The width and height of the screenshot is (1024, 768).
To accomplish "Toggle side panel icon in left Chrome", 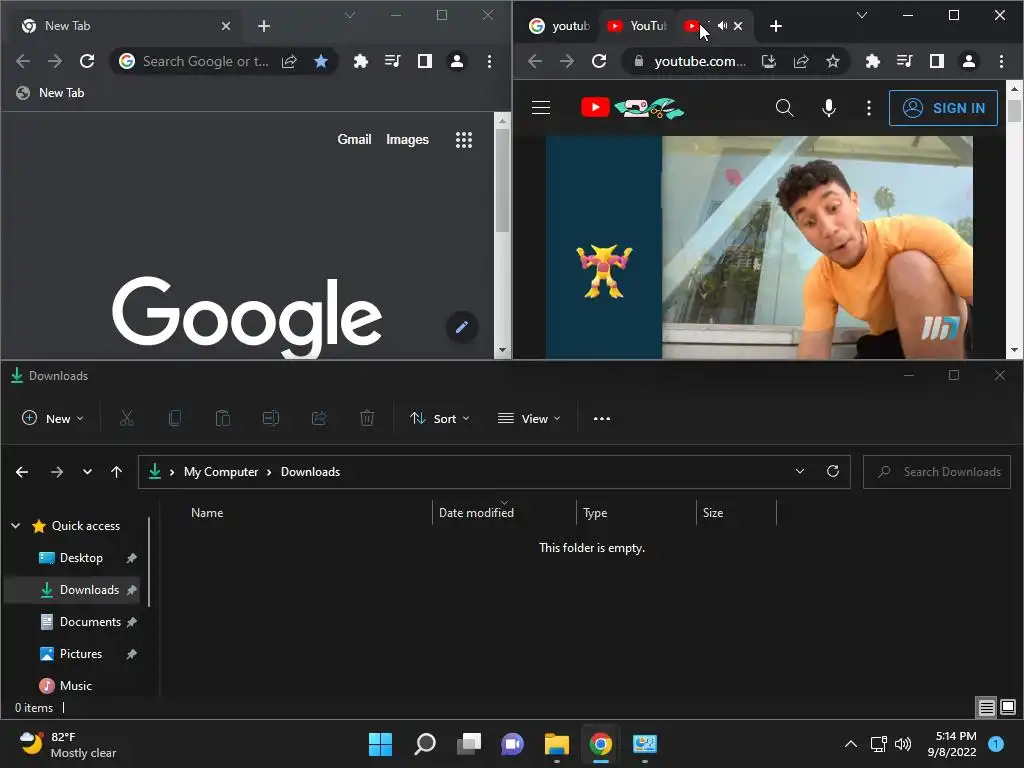I will pyautogui.click(x=424, y=61).
